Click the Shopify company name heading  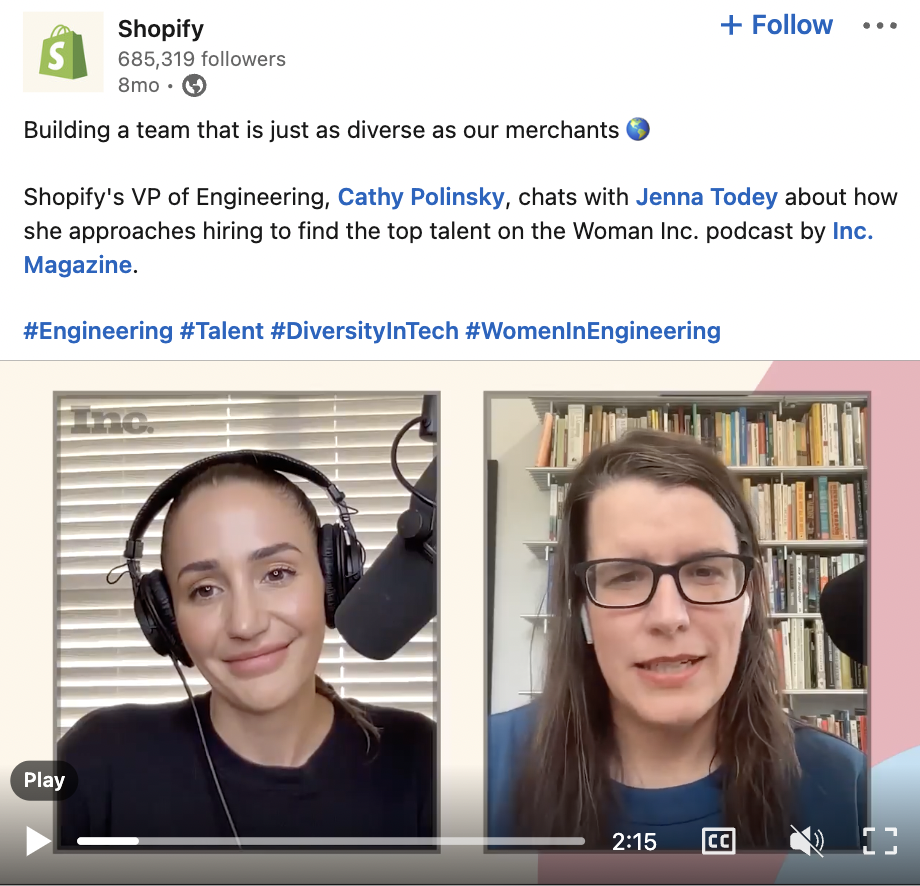tap(161, 29)
